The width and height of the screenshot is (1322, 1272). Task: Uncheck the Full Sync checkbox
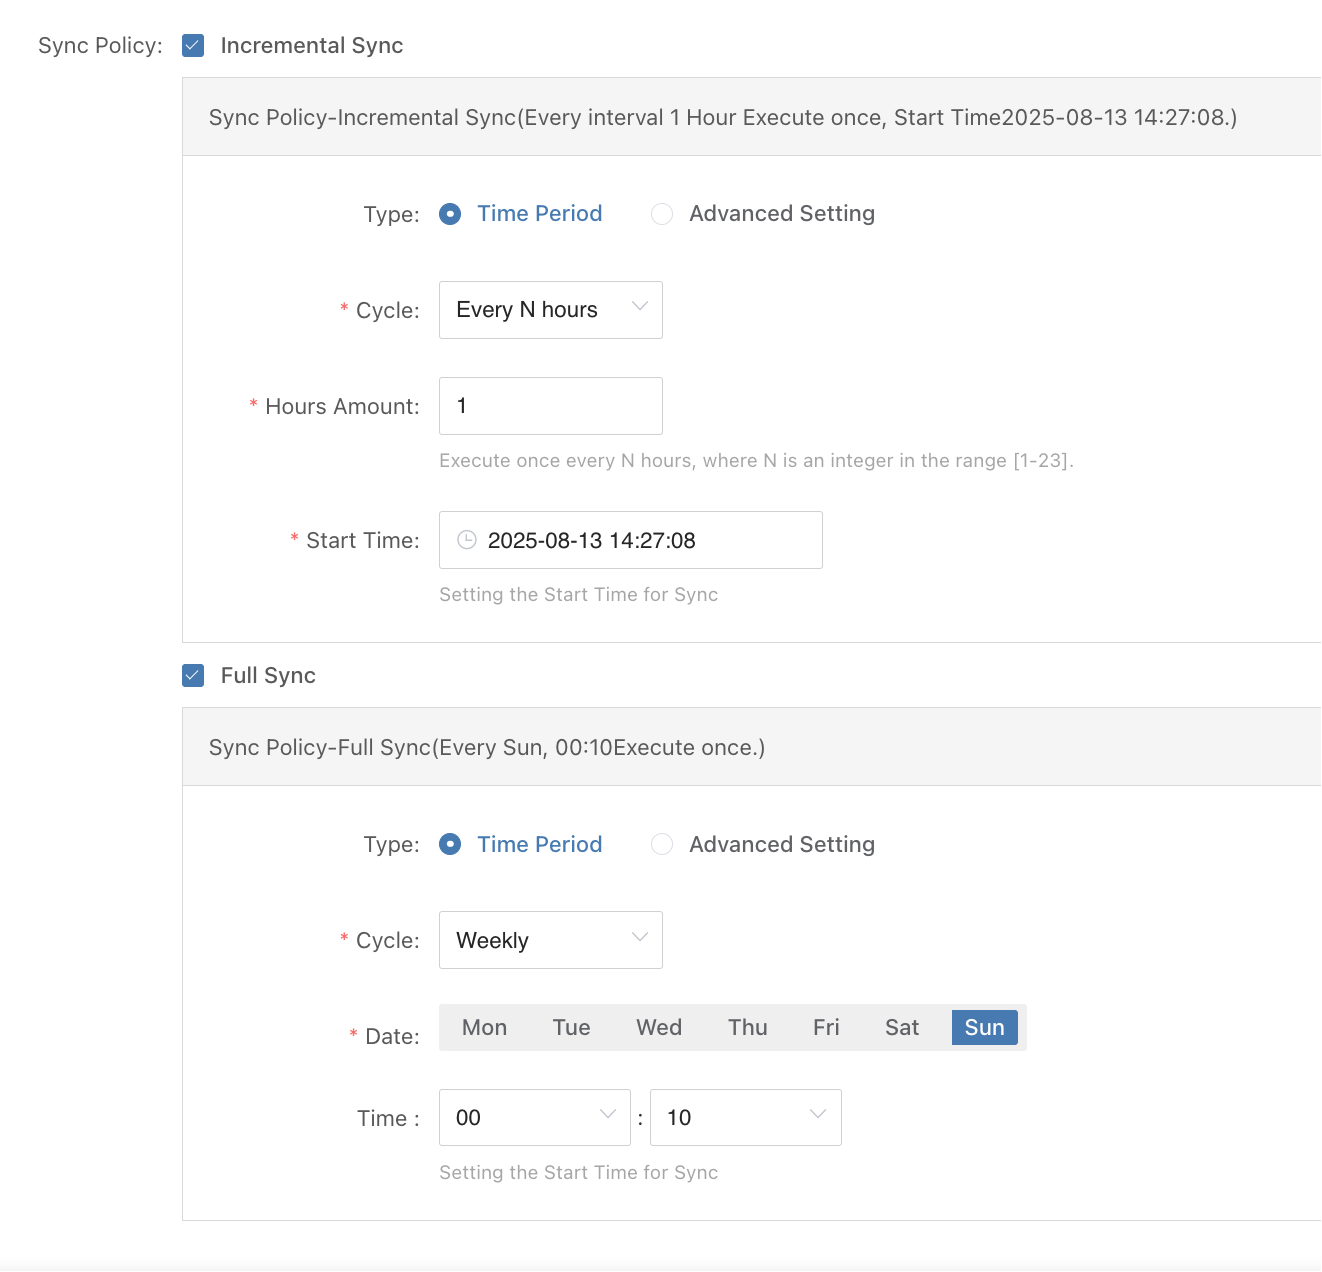[x=193, y=676]
